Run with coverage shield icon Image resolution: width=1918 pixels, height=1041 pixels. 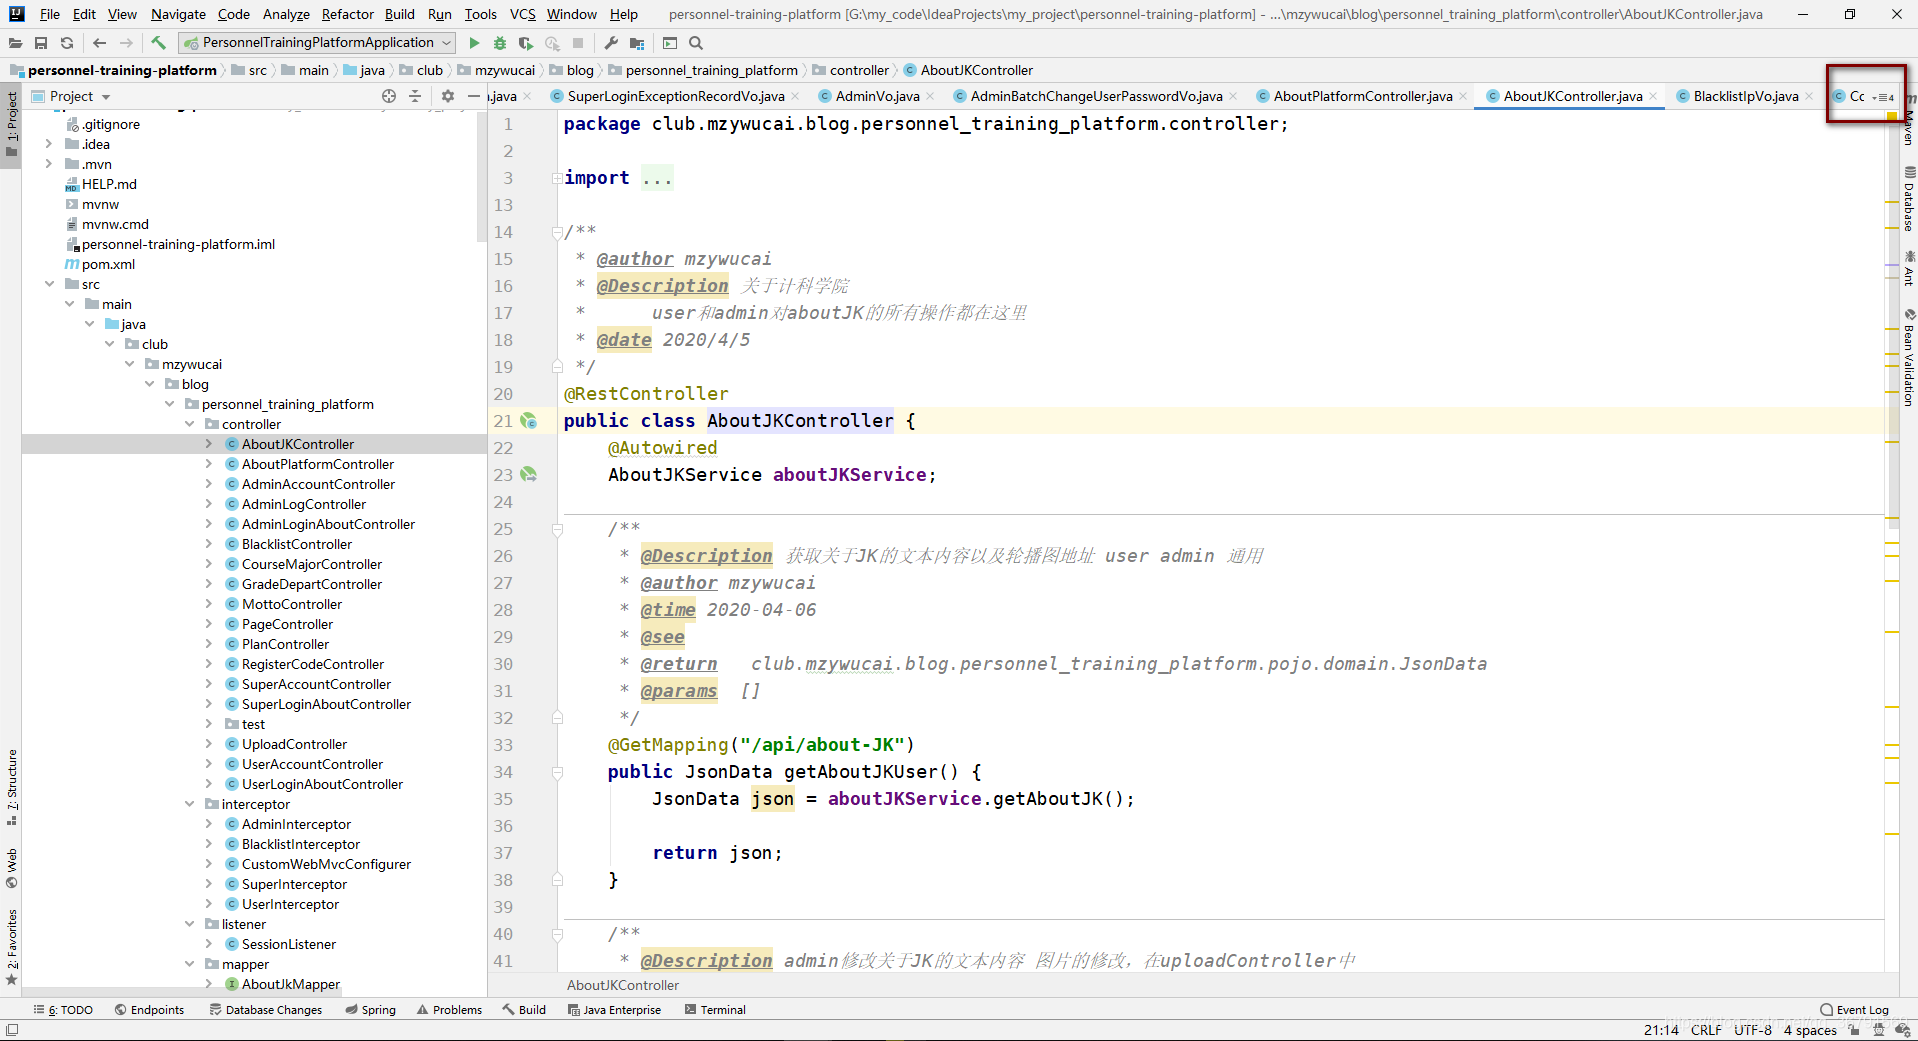(526, 43)
